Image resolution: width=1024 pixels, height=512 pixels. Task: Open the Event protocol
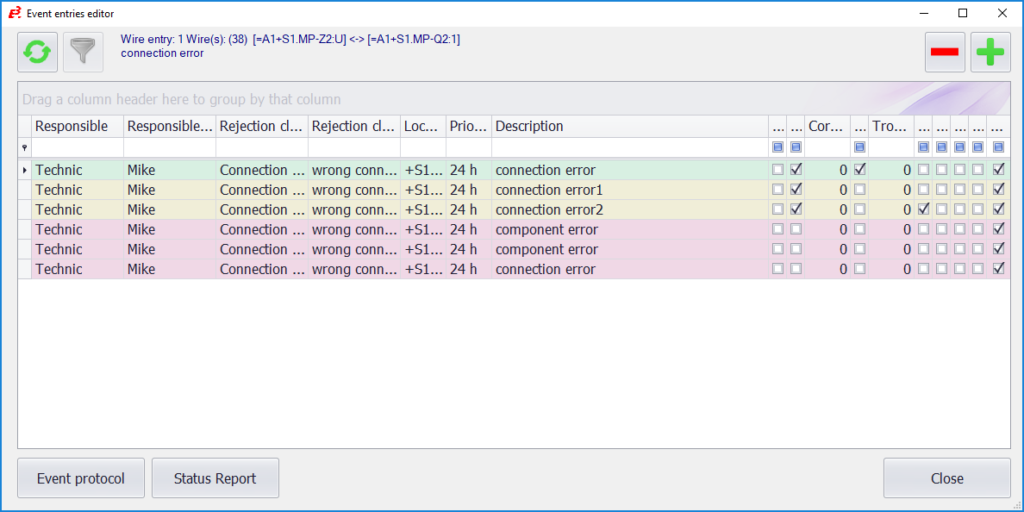click(x=81, y=478)
